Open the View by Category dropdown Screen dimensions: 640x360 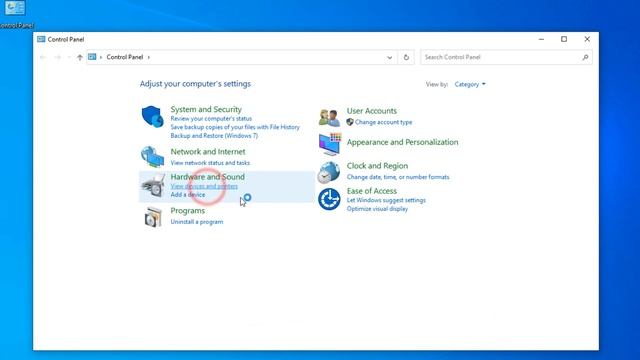click(x=470, y=84)
